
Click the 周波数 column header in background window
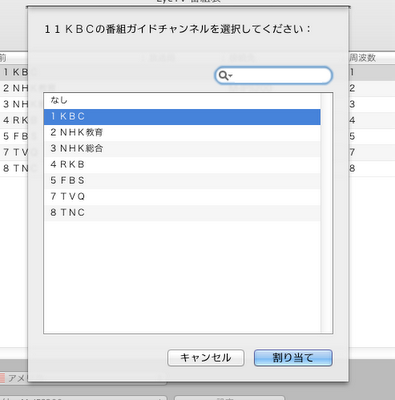pyautogui.click(x=362, y=58)
